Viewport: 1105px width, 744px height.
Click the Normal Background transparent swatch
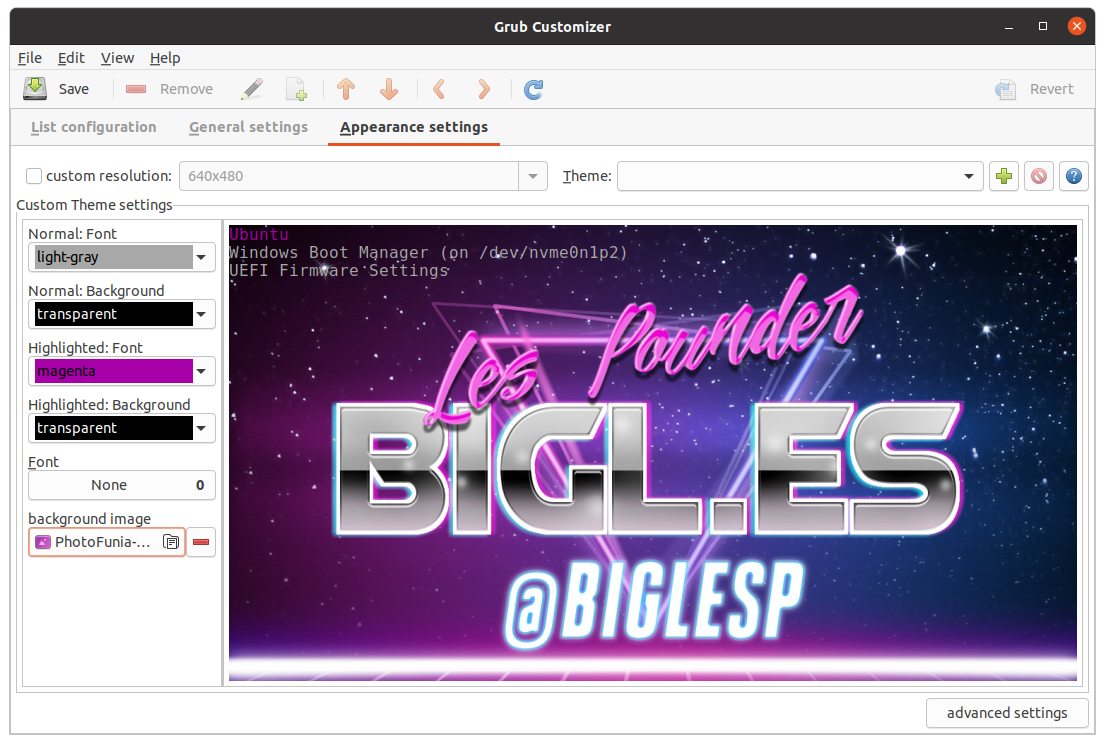tap(113, 314)
